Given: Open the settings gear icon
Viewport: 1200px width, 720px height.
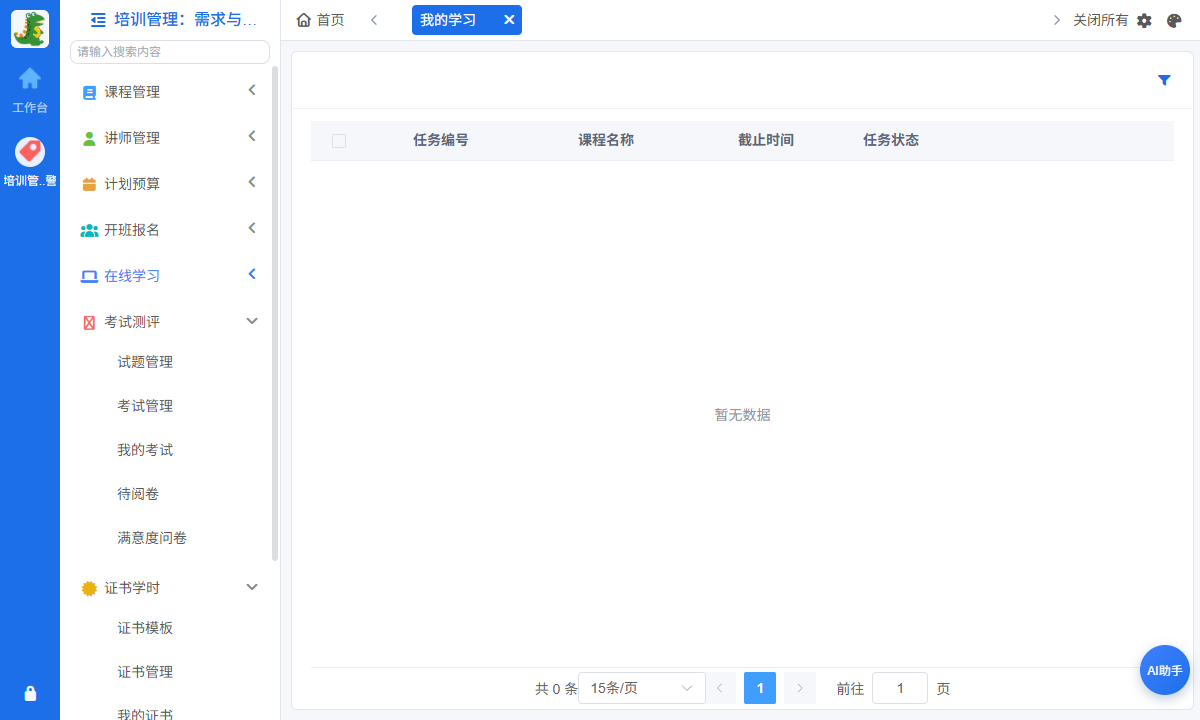Looking at the screenshot, I should 1145,20.
